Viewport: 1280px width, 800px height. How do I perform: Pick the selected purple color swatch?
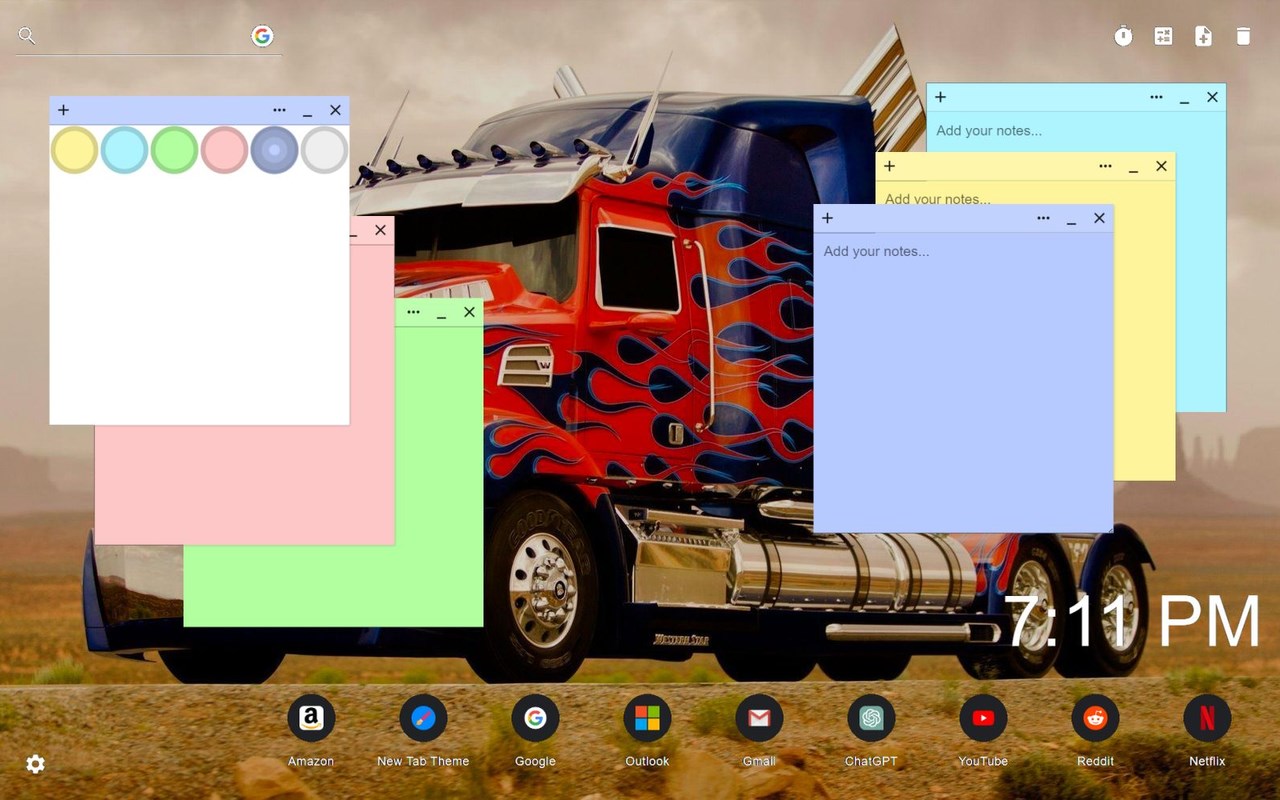(274, 150)
